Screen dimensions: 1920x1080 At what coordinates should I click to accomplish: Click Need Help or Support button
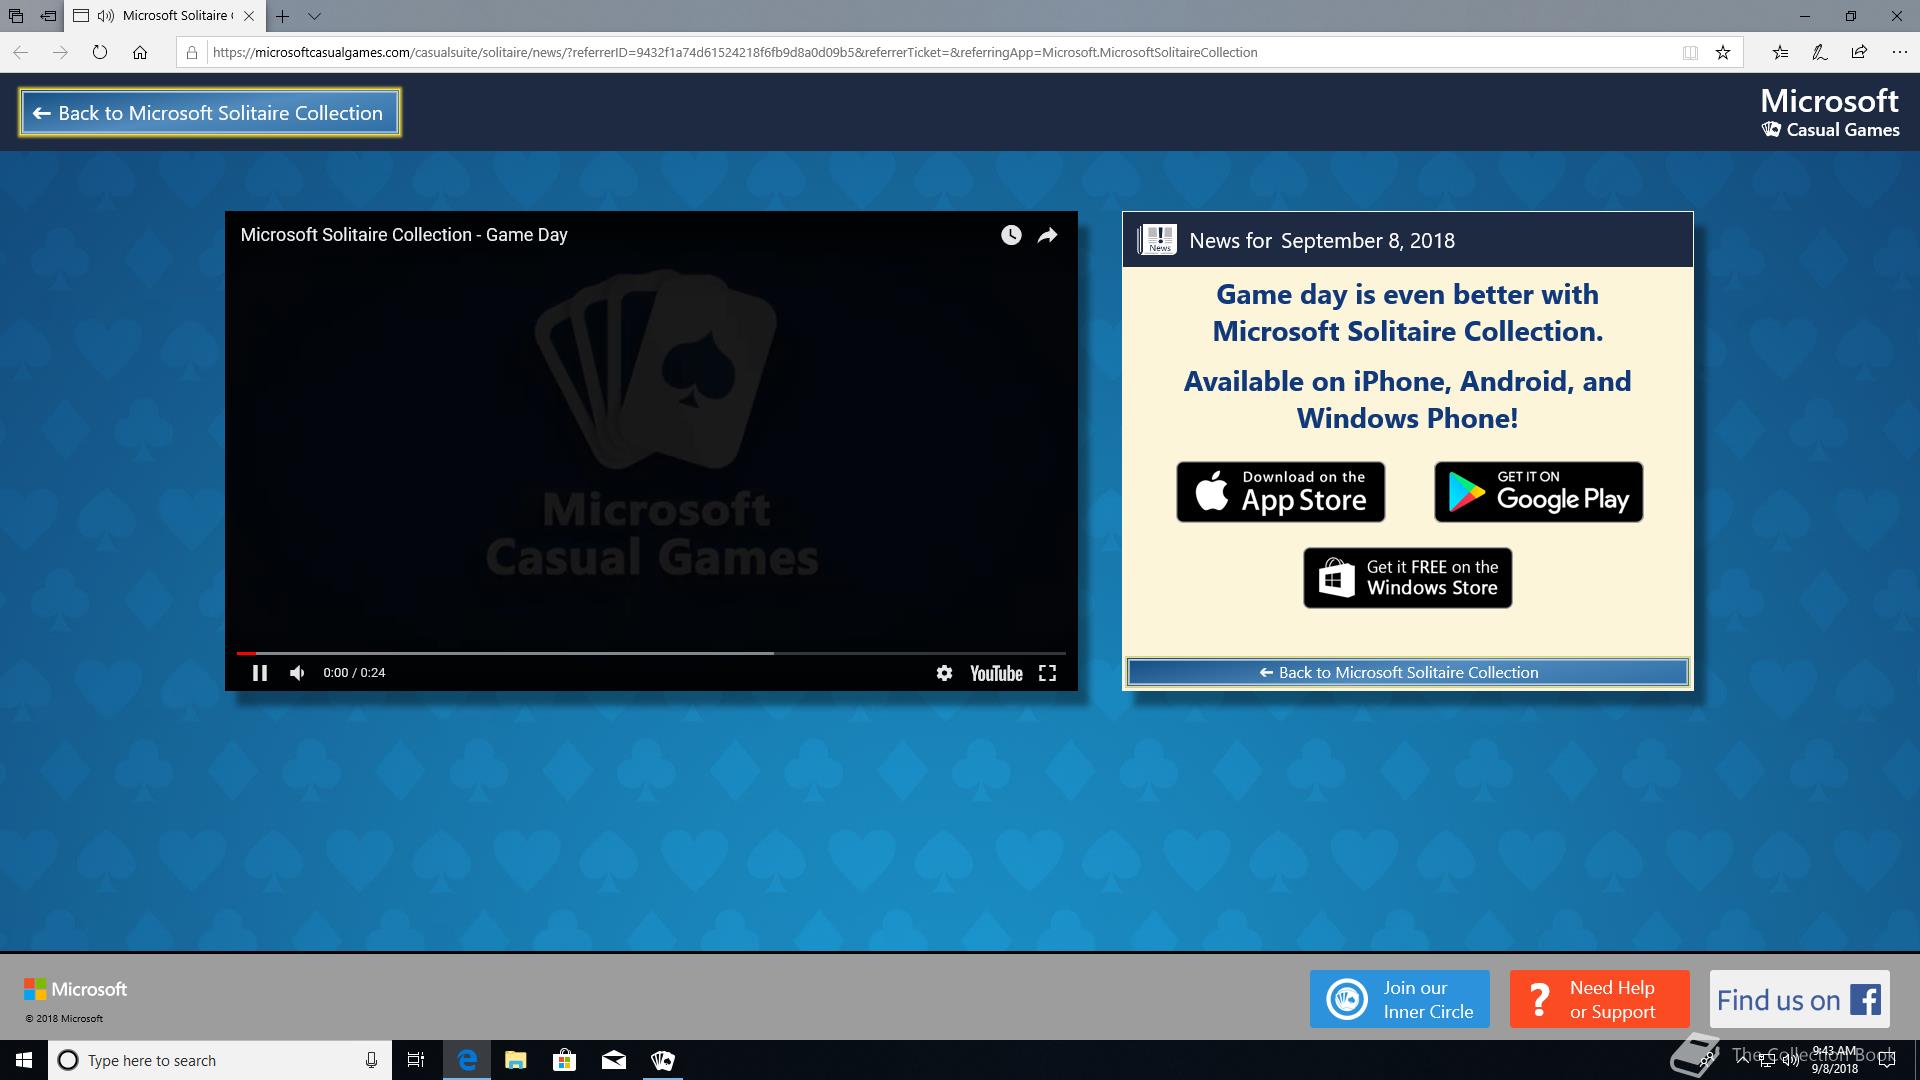1600,999
